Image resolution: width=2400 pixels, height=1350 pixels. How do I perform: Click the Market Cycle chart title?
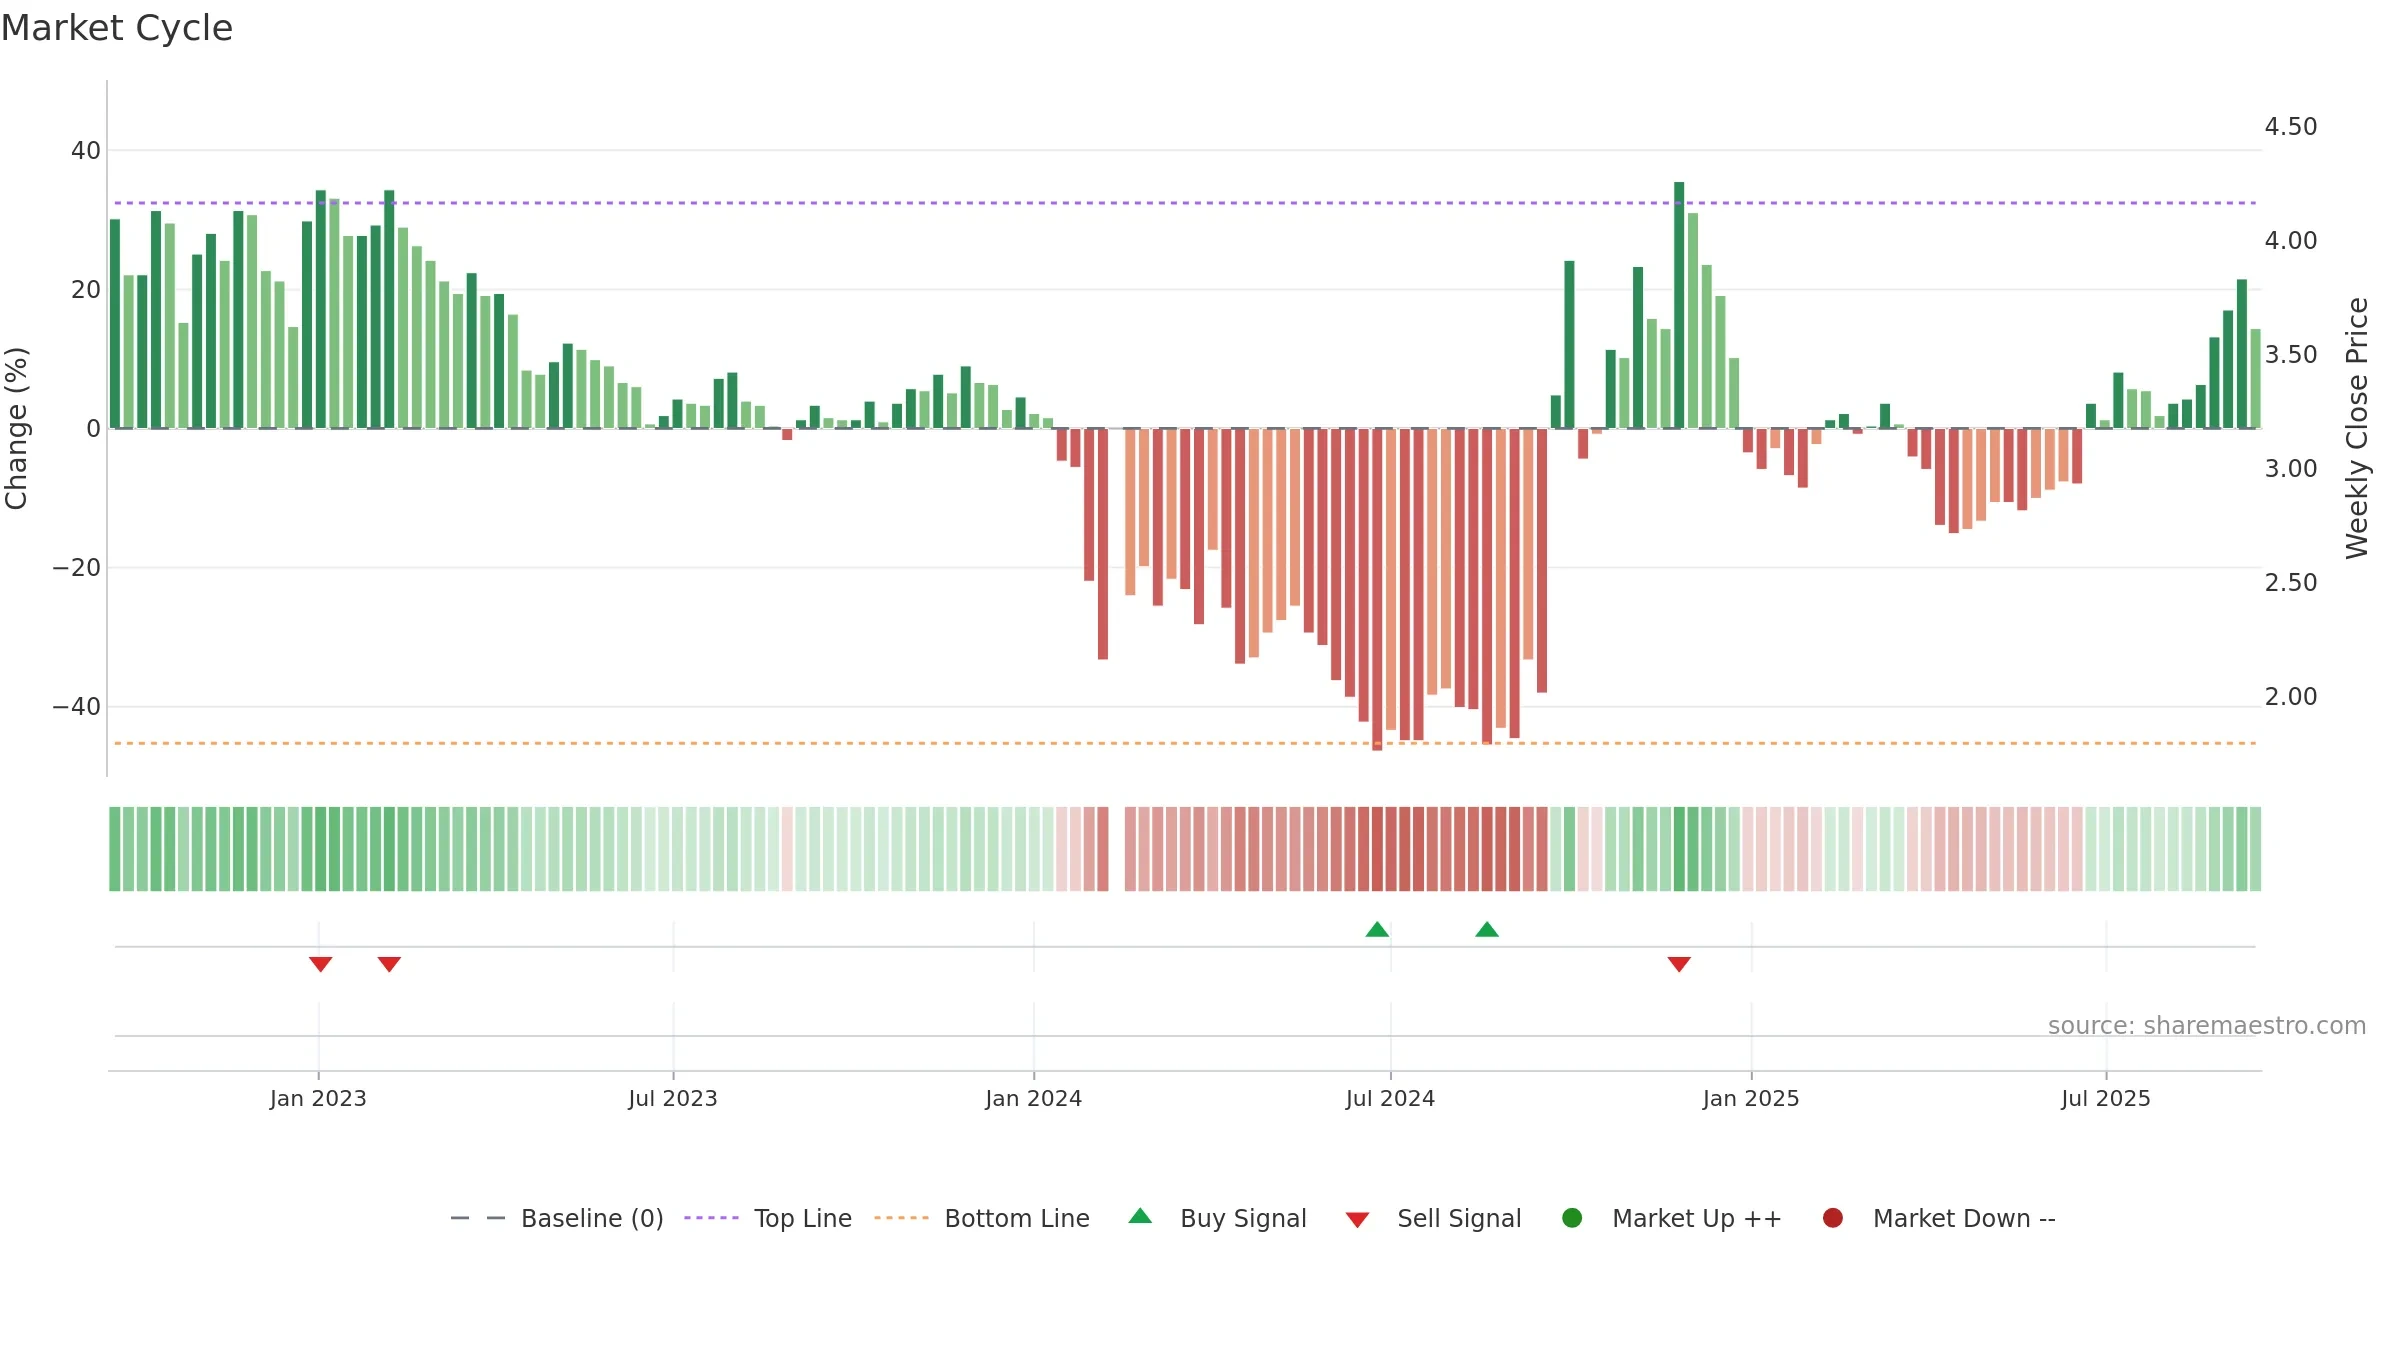(117, 28)
